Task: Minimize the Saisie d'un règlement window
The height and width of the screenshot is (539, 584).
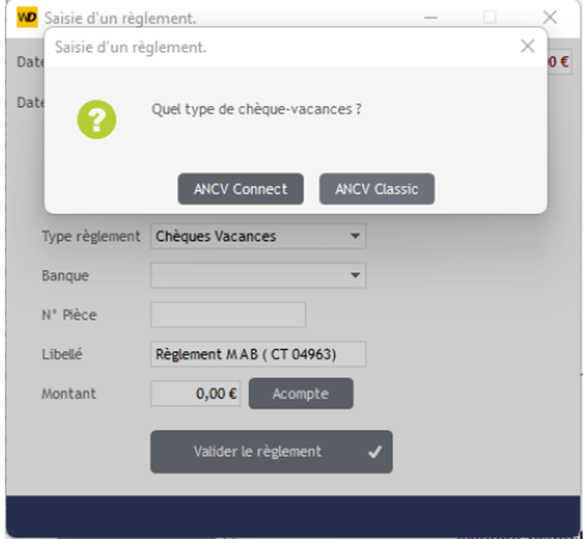Action: (431, 18)
